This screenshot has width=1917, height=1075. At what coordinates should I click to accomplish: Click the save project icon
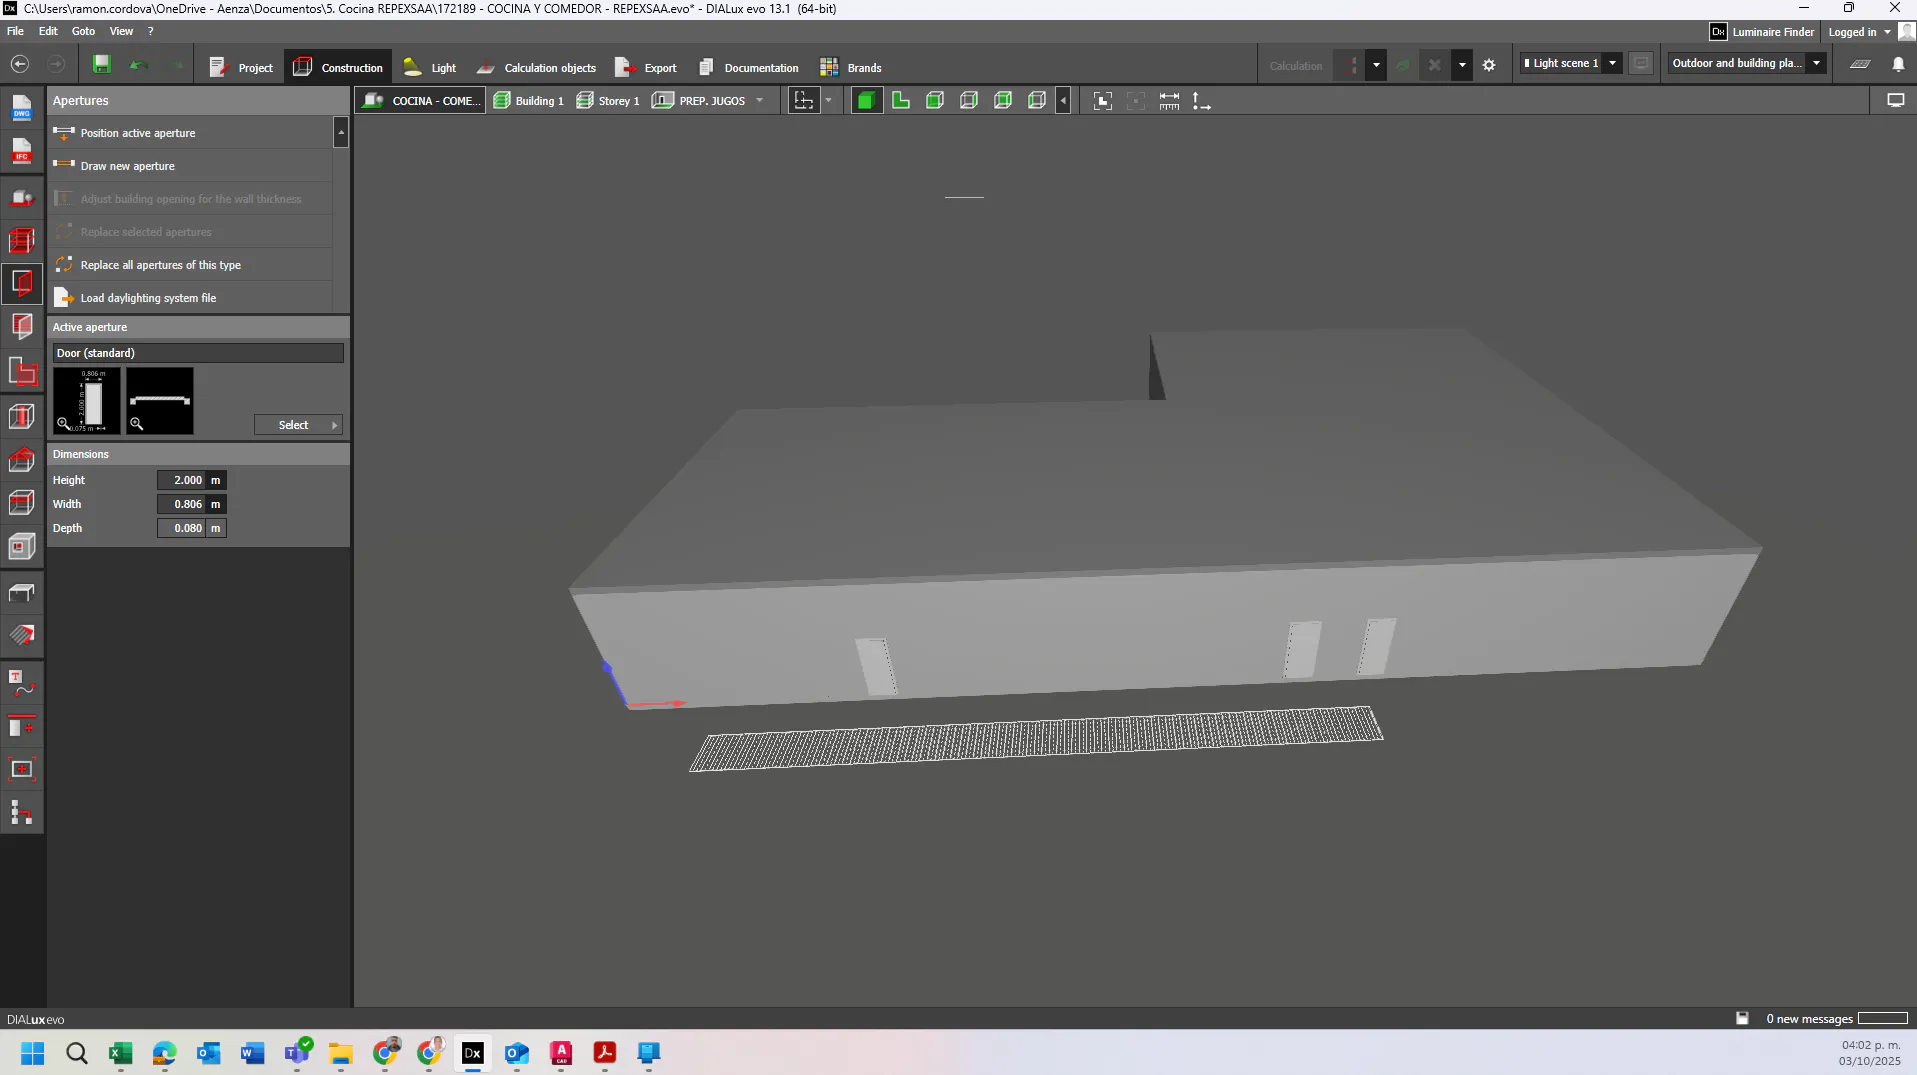101,65
